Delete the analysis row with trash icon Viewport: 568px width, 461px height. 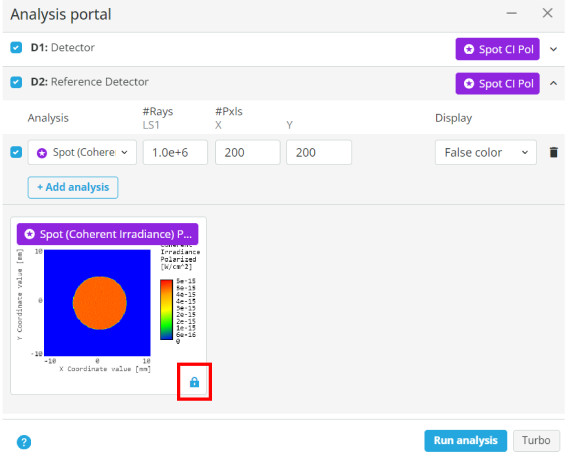[x=553, y=152]
